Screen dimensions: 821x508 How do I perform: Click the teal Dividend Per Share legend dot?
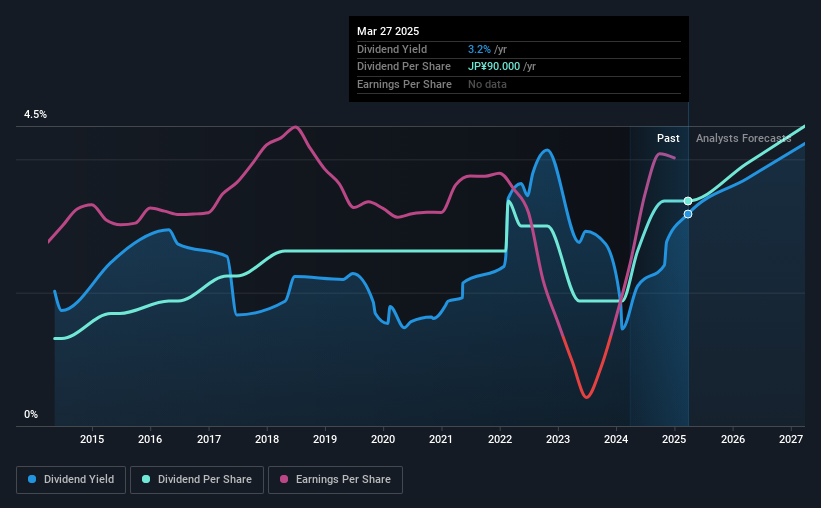pos(146,479)
